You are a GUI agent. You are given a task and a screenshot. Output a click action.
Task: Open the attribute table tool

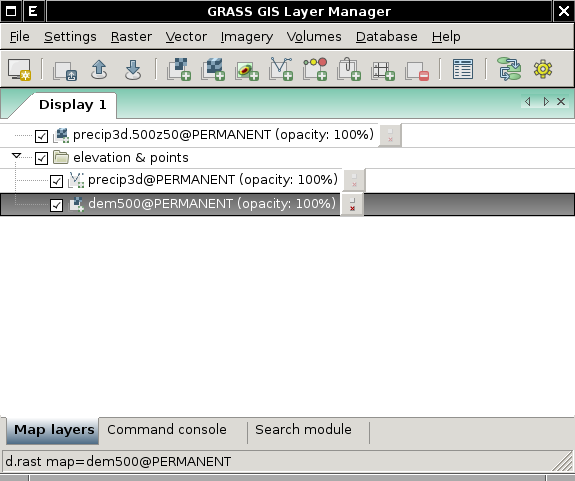[x=463, y=69]
